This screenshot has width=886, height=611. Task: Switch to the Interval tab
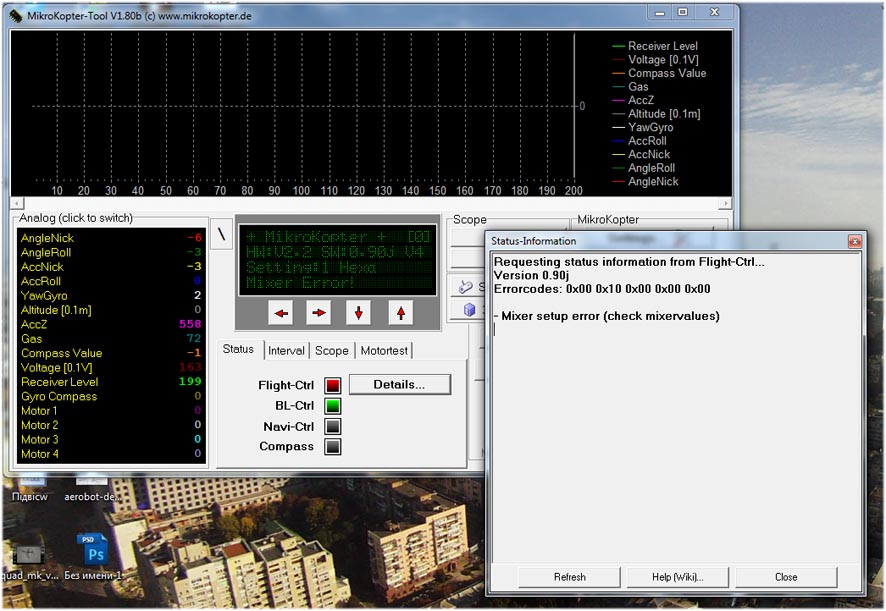pyautogui.click(x=286, y=351)
